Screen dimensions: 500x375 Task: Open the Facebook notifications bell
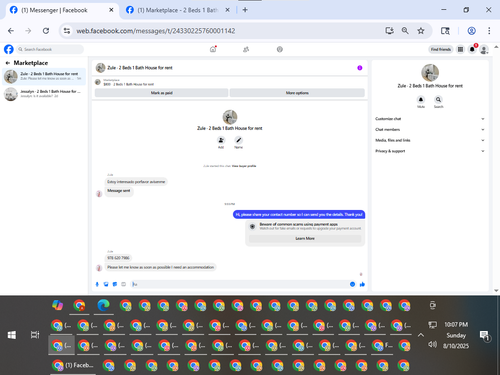(x=472, y=49)
